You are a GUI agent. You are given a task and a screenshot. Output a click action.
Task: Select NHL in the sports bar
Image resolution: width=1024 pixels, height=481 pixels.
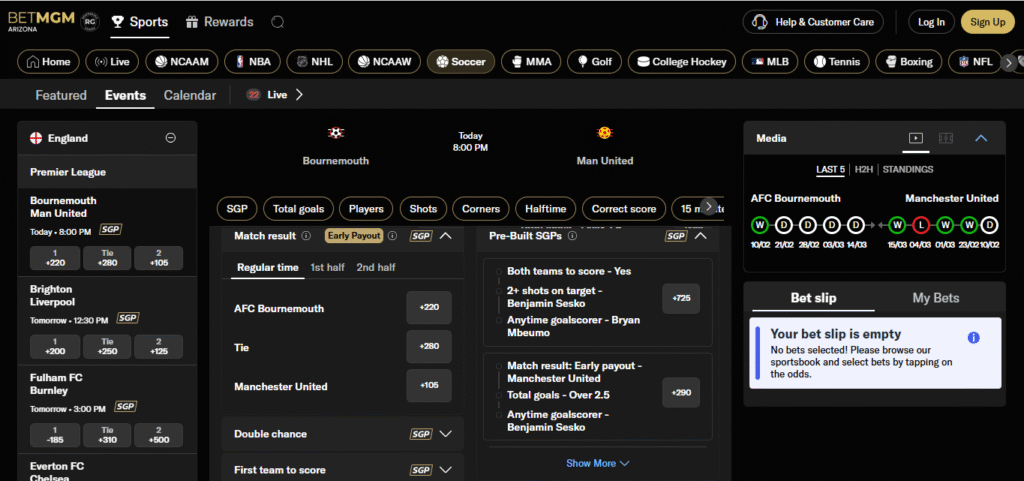[x=314, y=62]
